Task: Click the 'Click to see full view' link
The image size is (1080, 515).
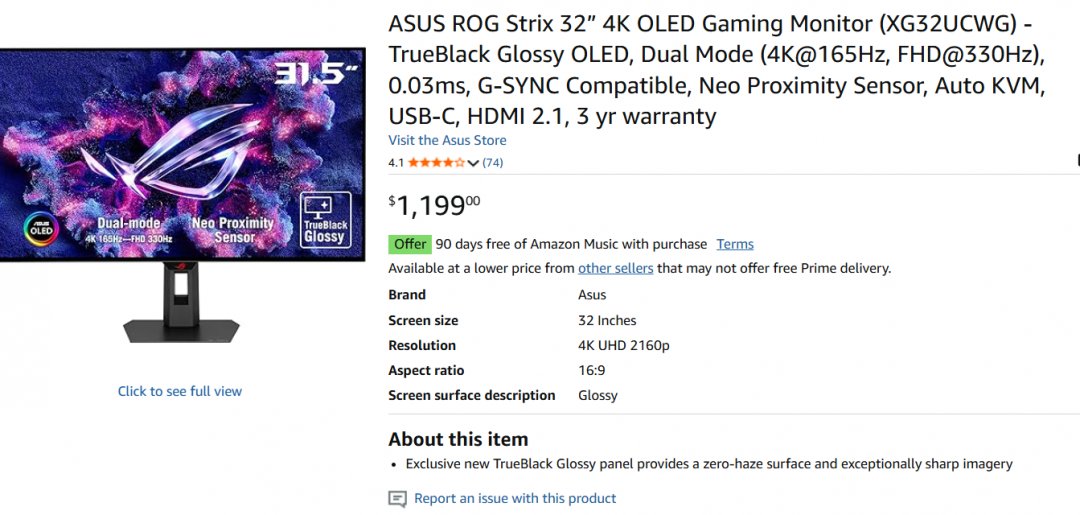Action: (180, 391)
